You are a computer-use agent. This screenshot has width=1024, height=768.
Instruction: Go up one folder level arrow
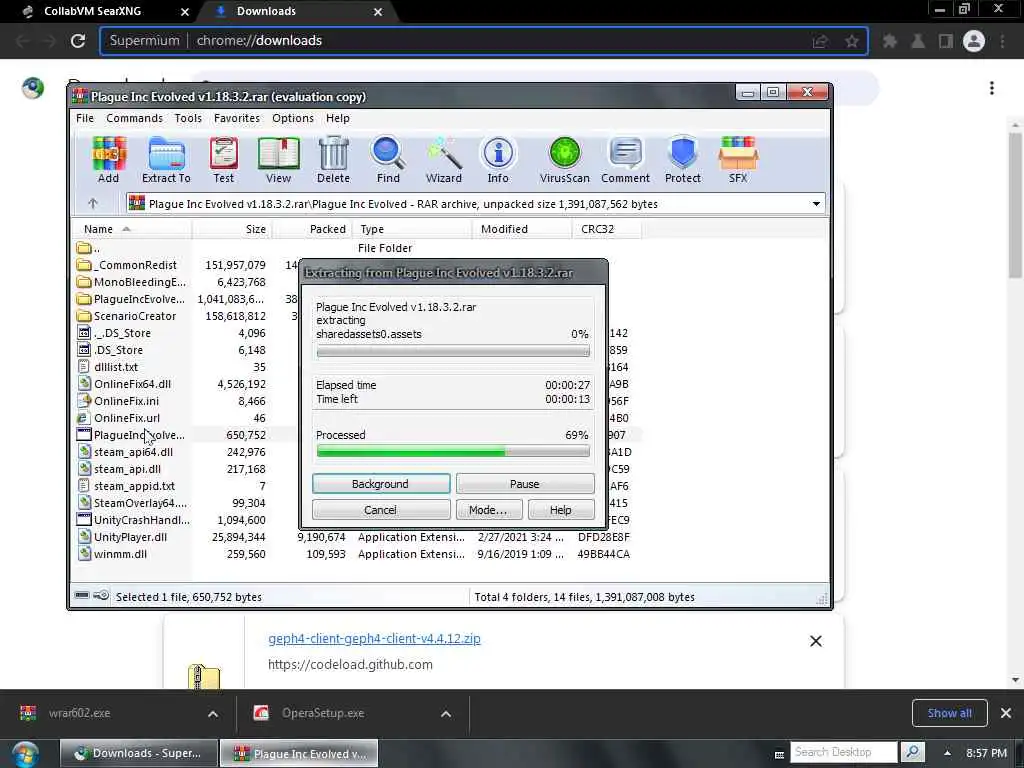pos(93,204)
